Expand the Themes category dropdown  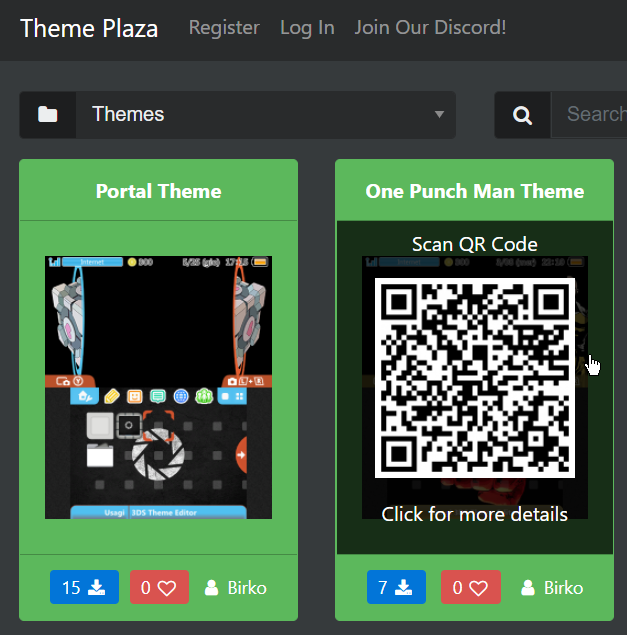266,115
